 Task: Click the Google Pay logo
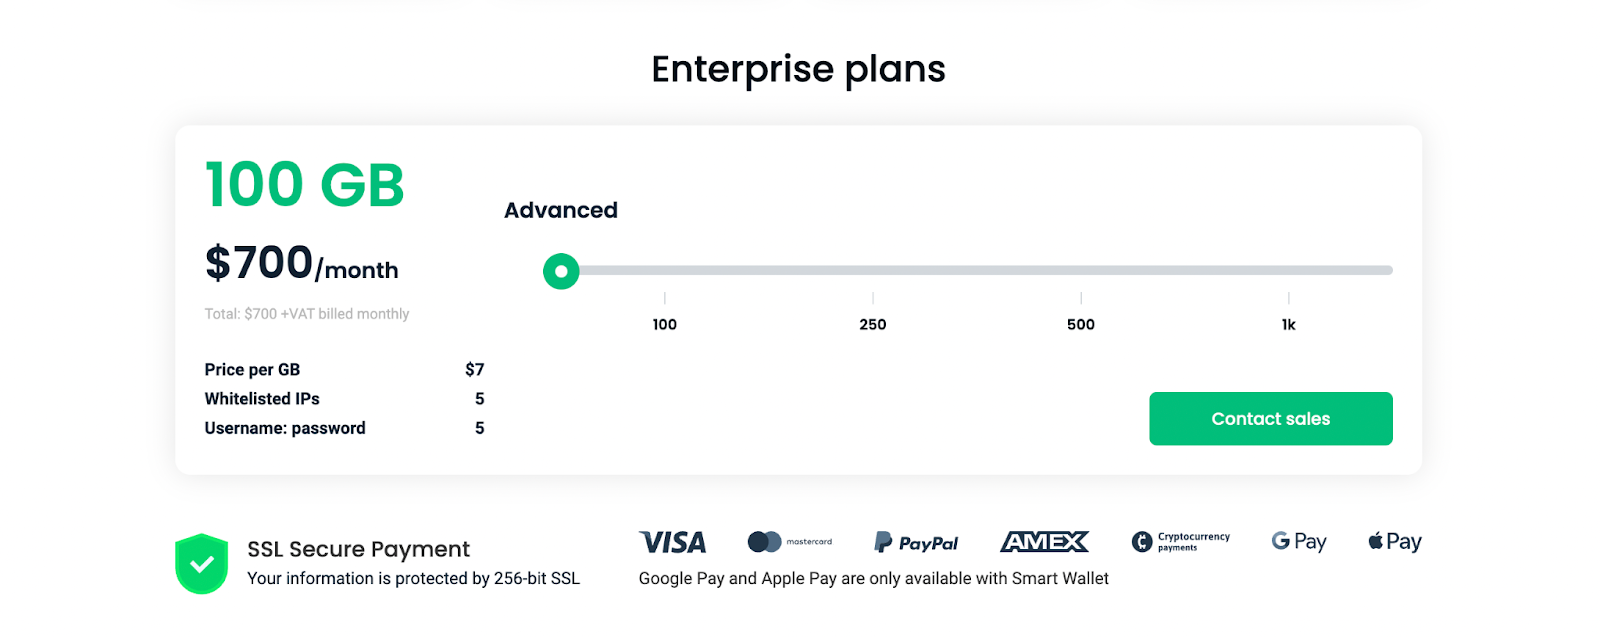pos(1298,542)
